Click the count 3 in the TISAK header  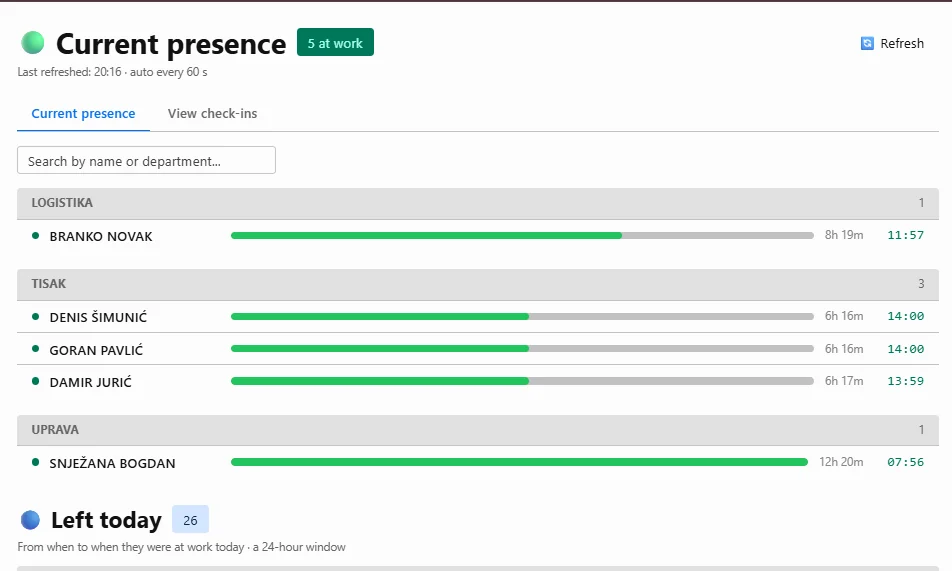tap(921, 284)
